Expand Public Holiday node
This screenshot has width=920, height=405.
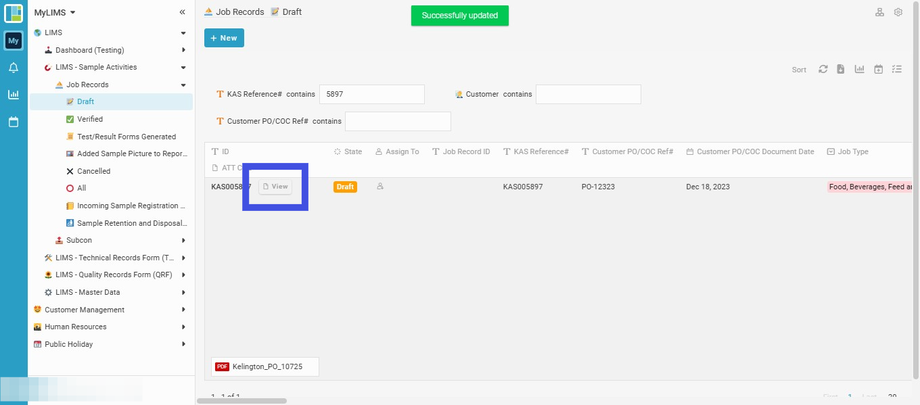pyautogui.click(x=183, y=344)
